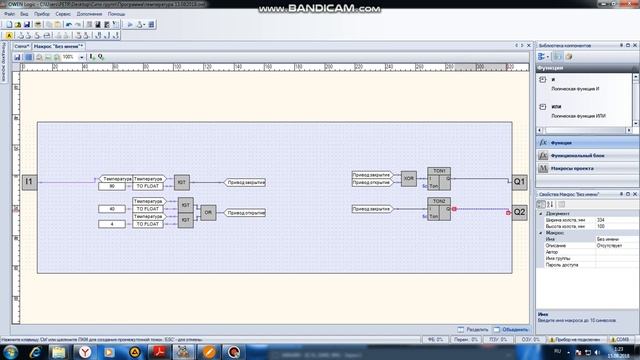640x360 pixels.
Task: Open the Windows Start menu
Action: (10, 352)
